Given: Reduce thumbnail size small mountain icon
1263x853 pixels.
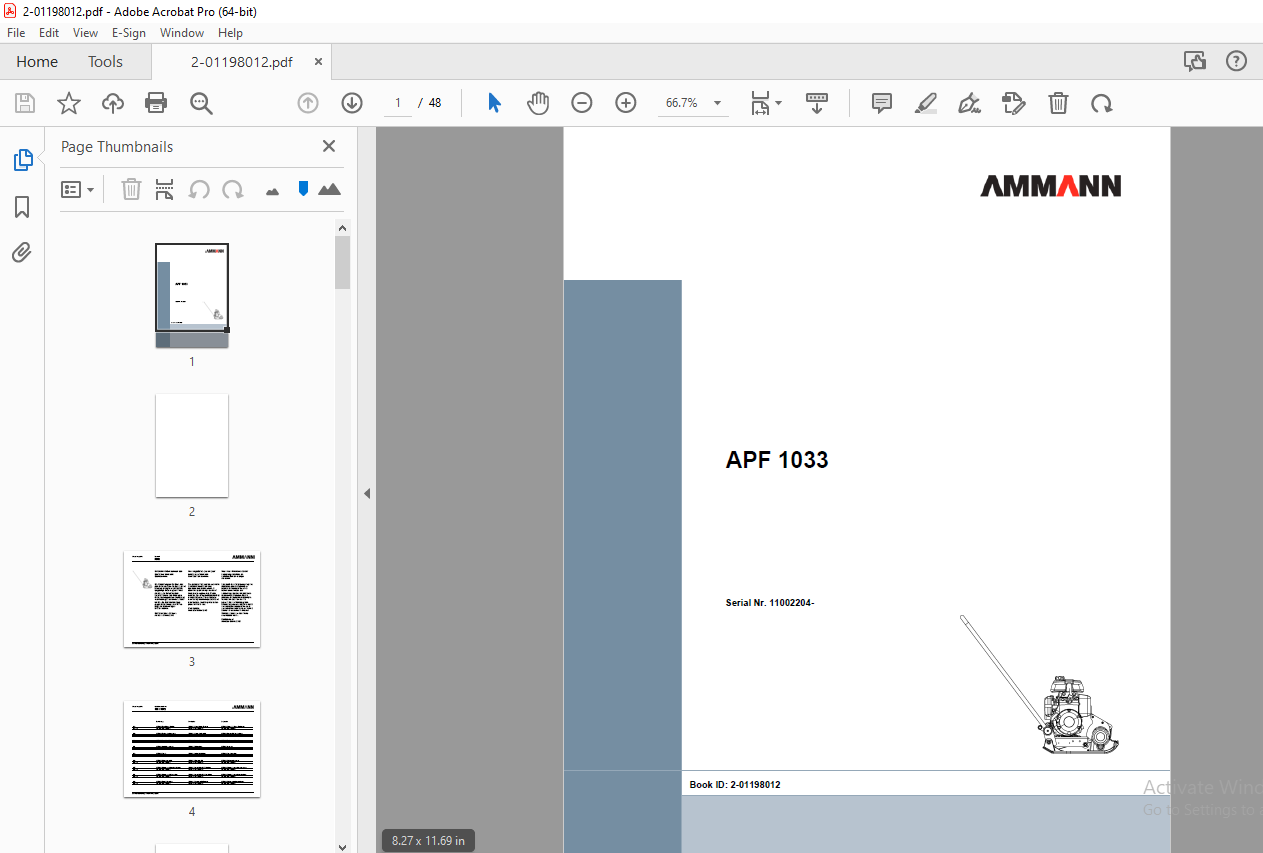Looking at the screenshot, I should tap(272, 190).
